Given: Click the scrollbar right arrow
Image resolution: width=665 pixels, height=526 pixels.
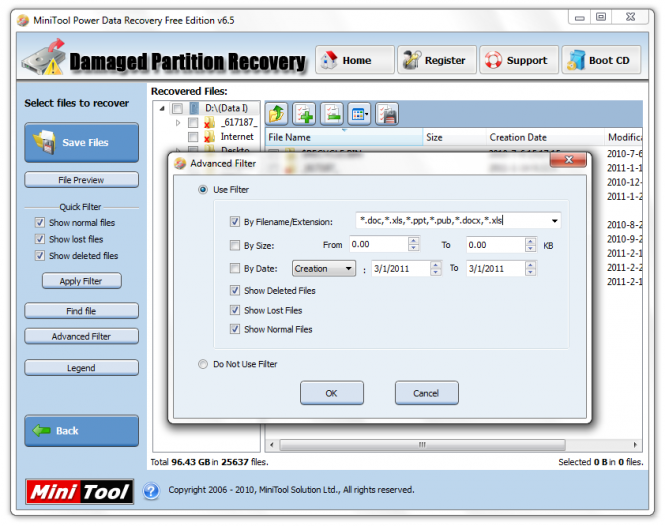Looking at the screenshot, I should click(635, 445).
